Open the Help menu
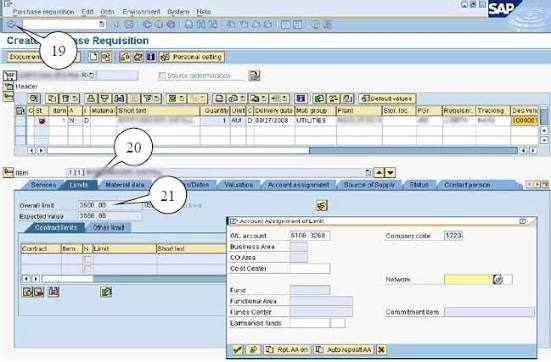 tap(203, 12)
